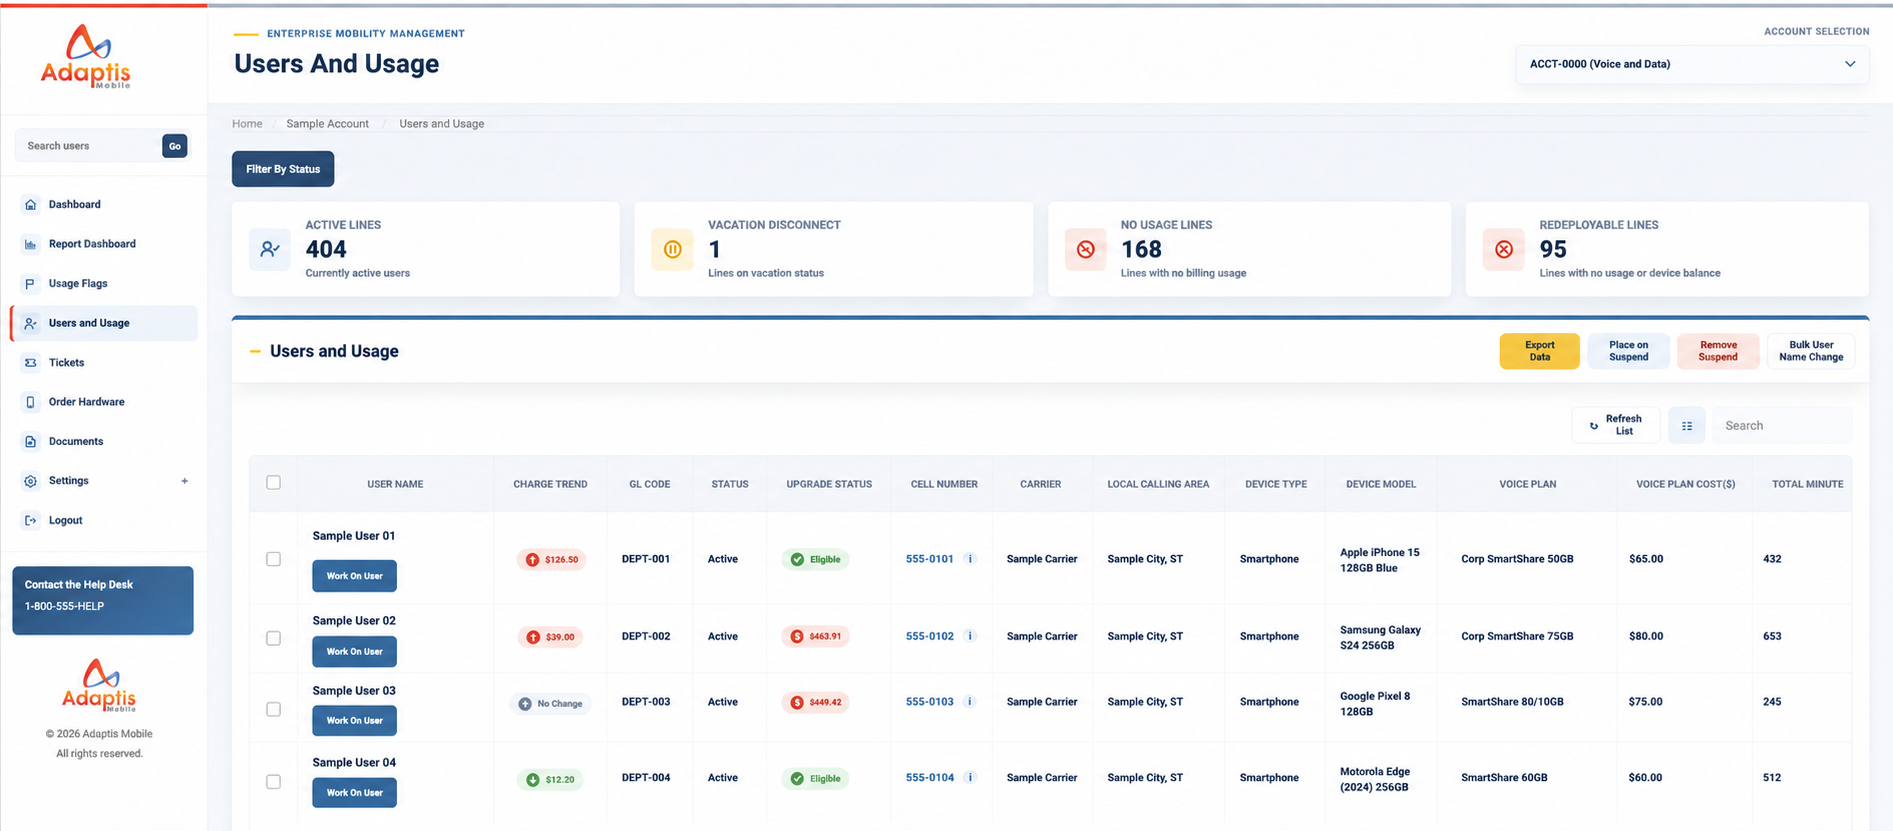Click the Search users sidebar field
Viewport: 1893px width, 831px height.
coord(88,146)
